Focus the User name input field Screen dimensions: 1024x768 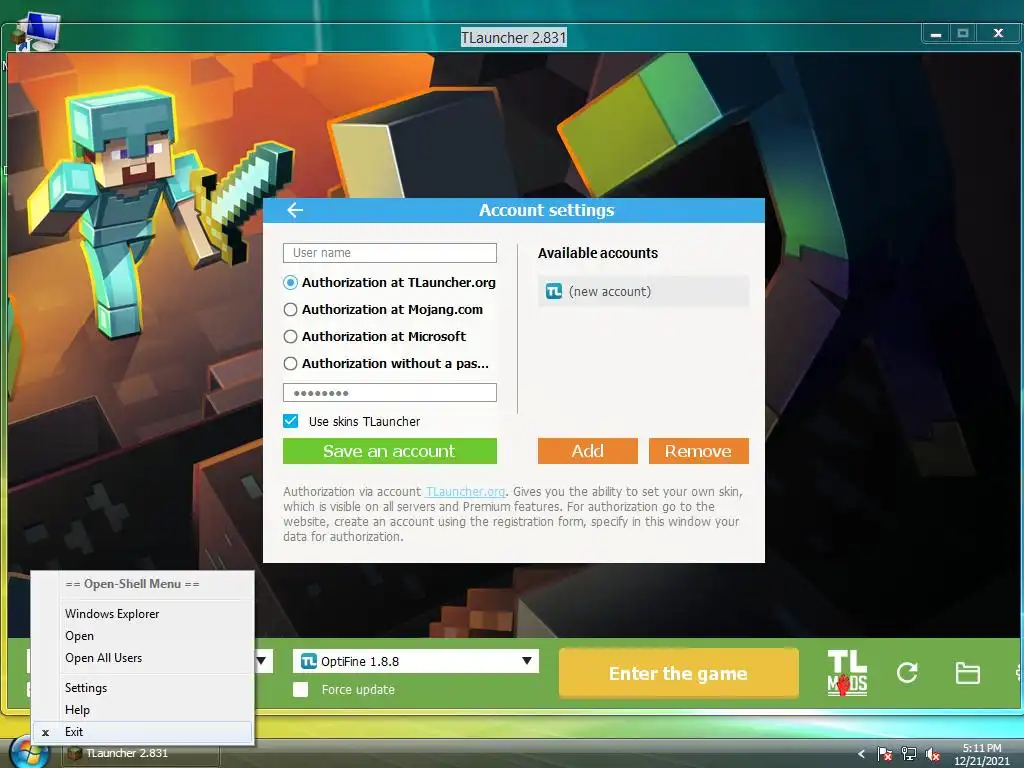(x=390, y=253)
